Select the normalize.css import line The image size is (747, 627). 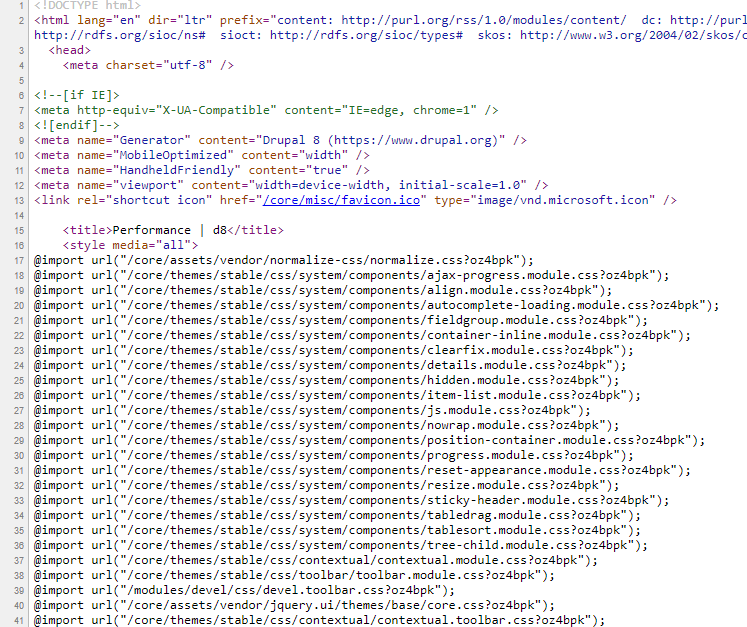click(283, 260)
